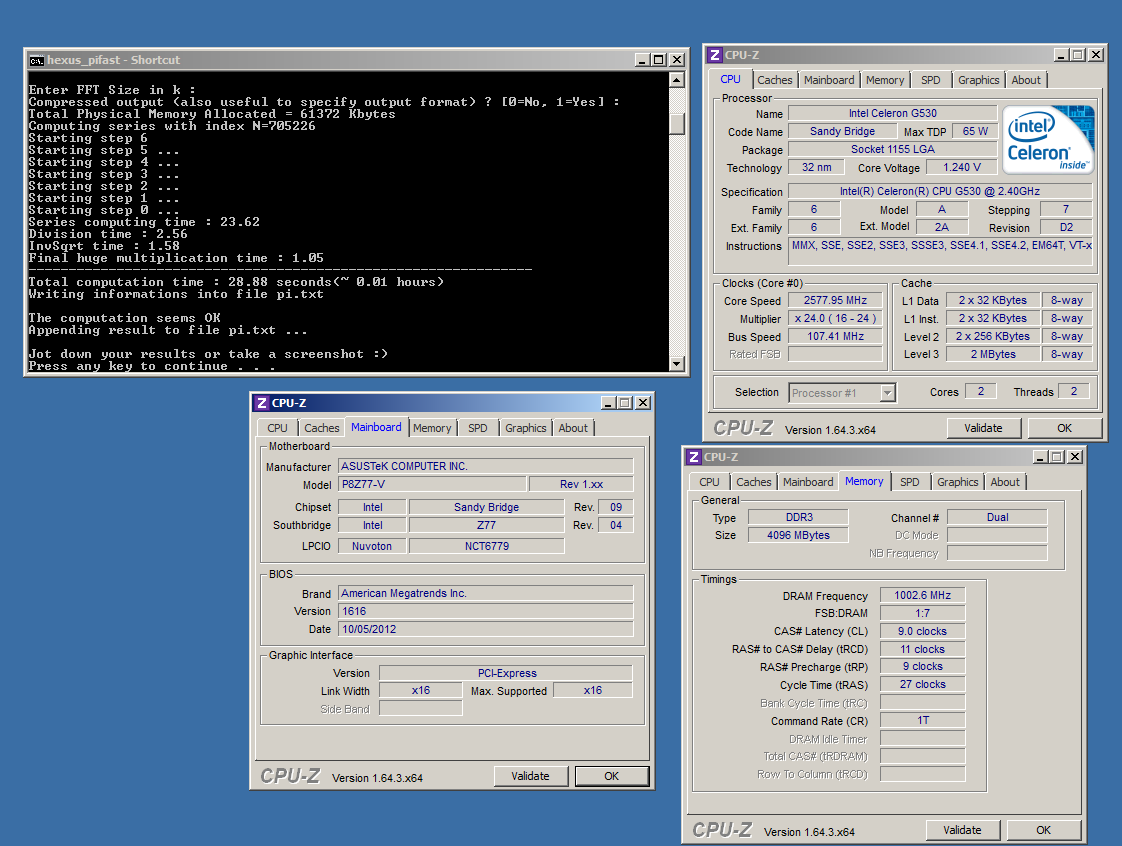This screenshot has width=1122, height=846.
Task: Click Validate in the Memory window
Action: pos(962,830)
